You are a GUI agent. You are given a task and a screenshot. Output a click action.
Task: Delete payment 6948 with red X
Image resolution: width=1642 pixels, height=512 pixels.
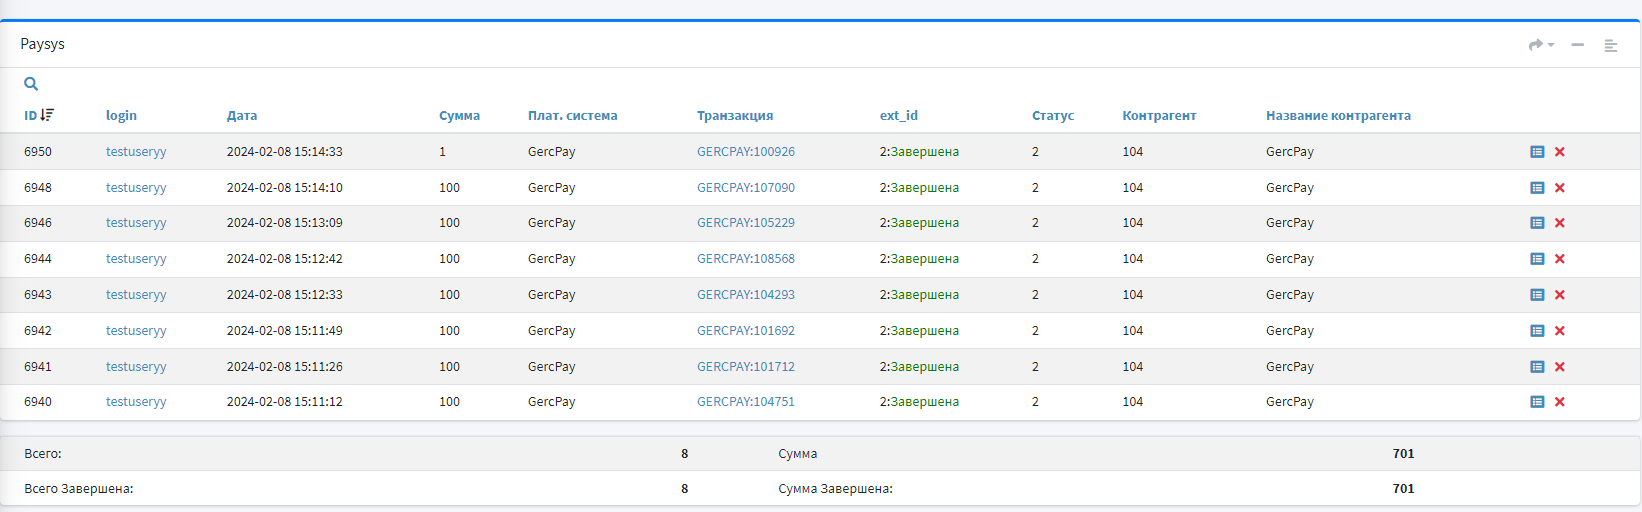(1560, 188)
